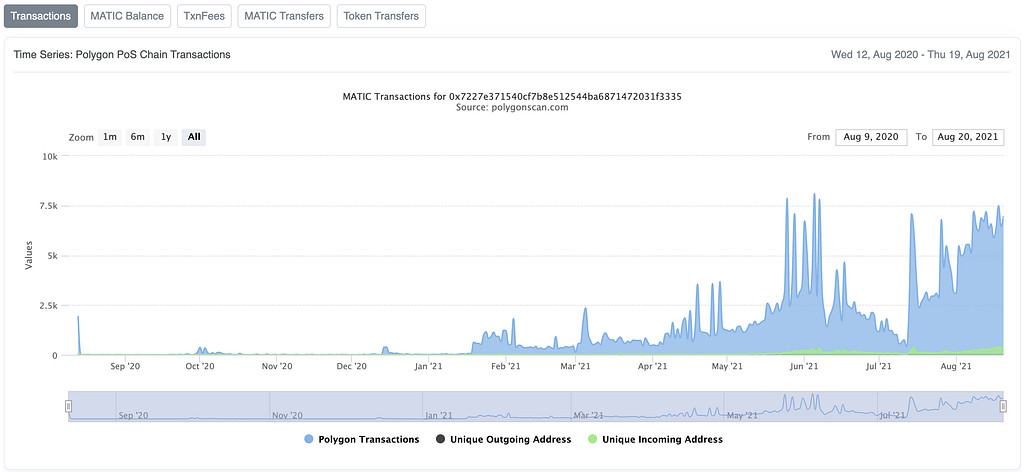
Task: Toggle the blue Polygon Transactions legend dot
Action: (309, 439)
